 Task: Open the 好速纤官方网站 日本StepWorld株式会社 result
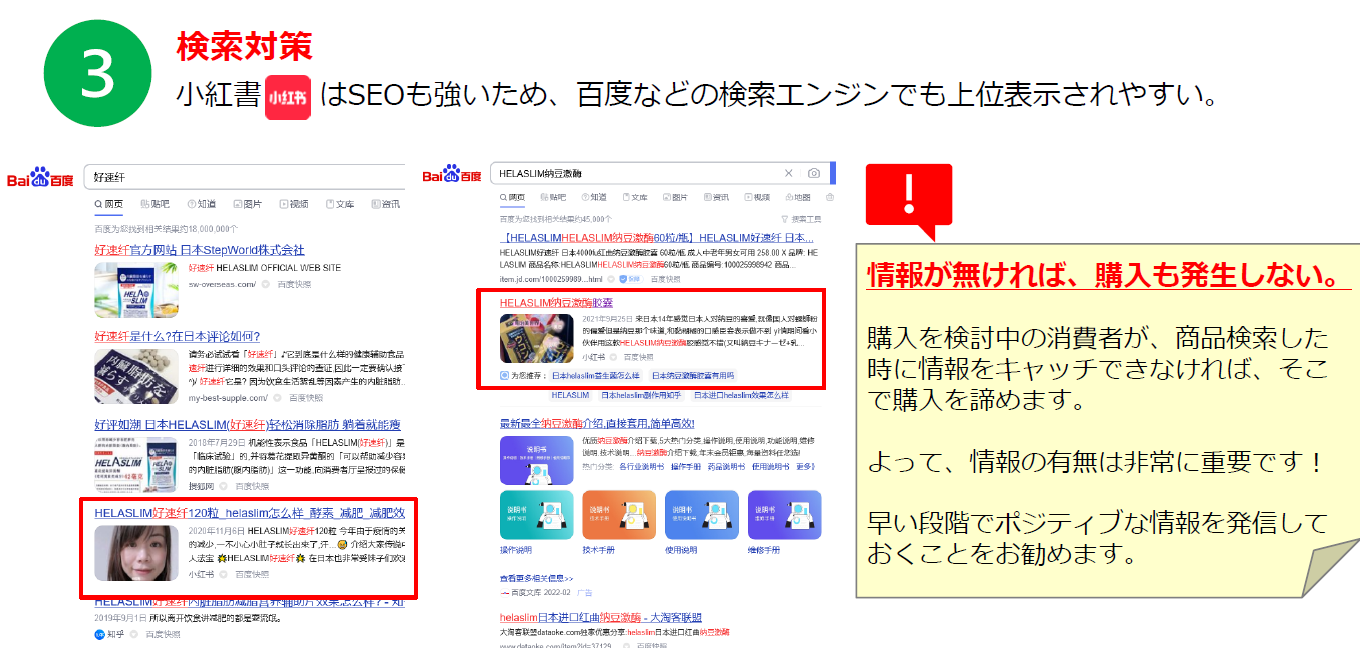(x=199, y=249)
